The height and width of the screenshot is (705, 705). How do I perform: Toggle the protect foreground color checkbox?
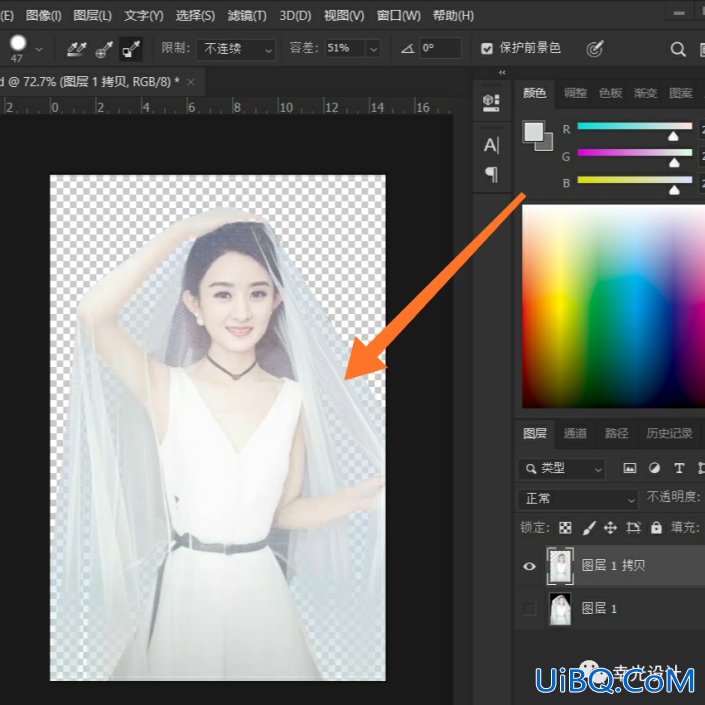(x=486, y=49)
